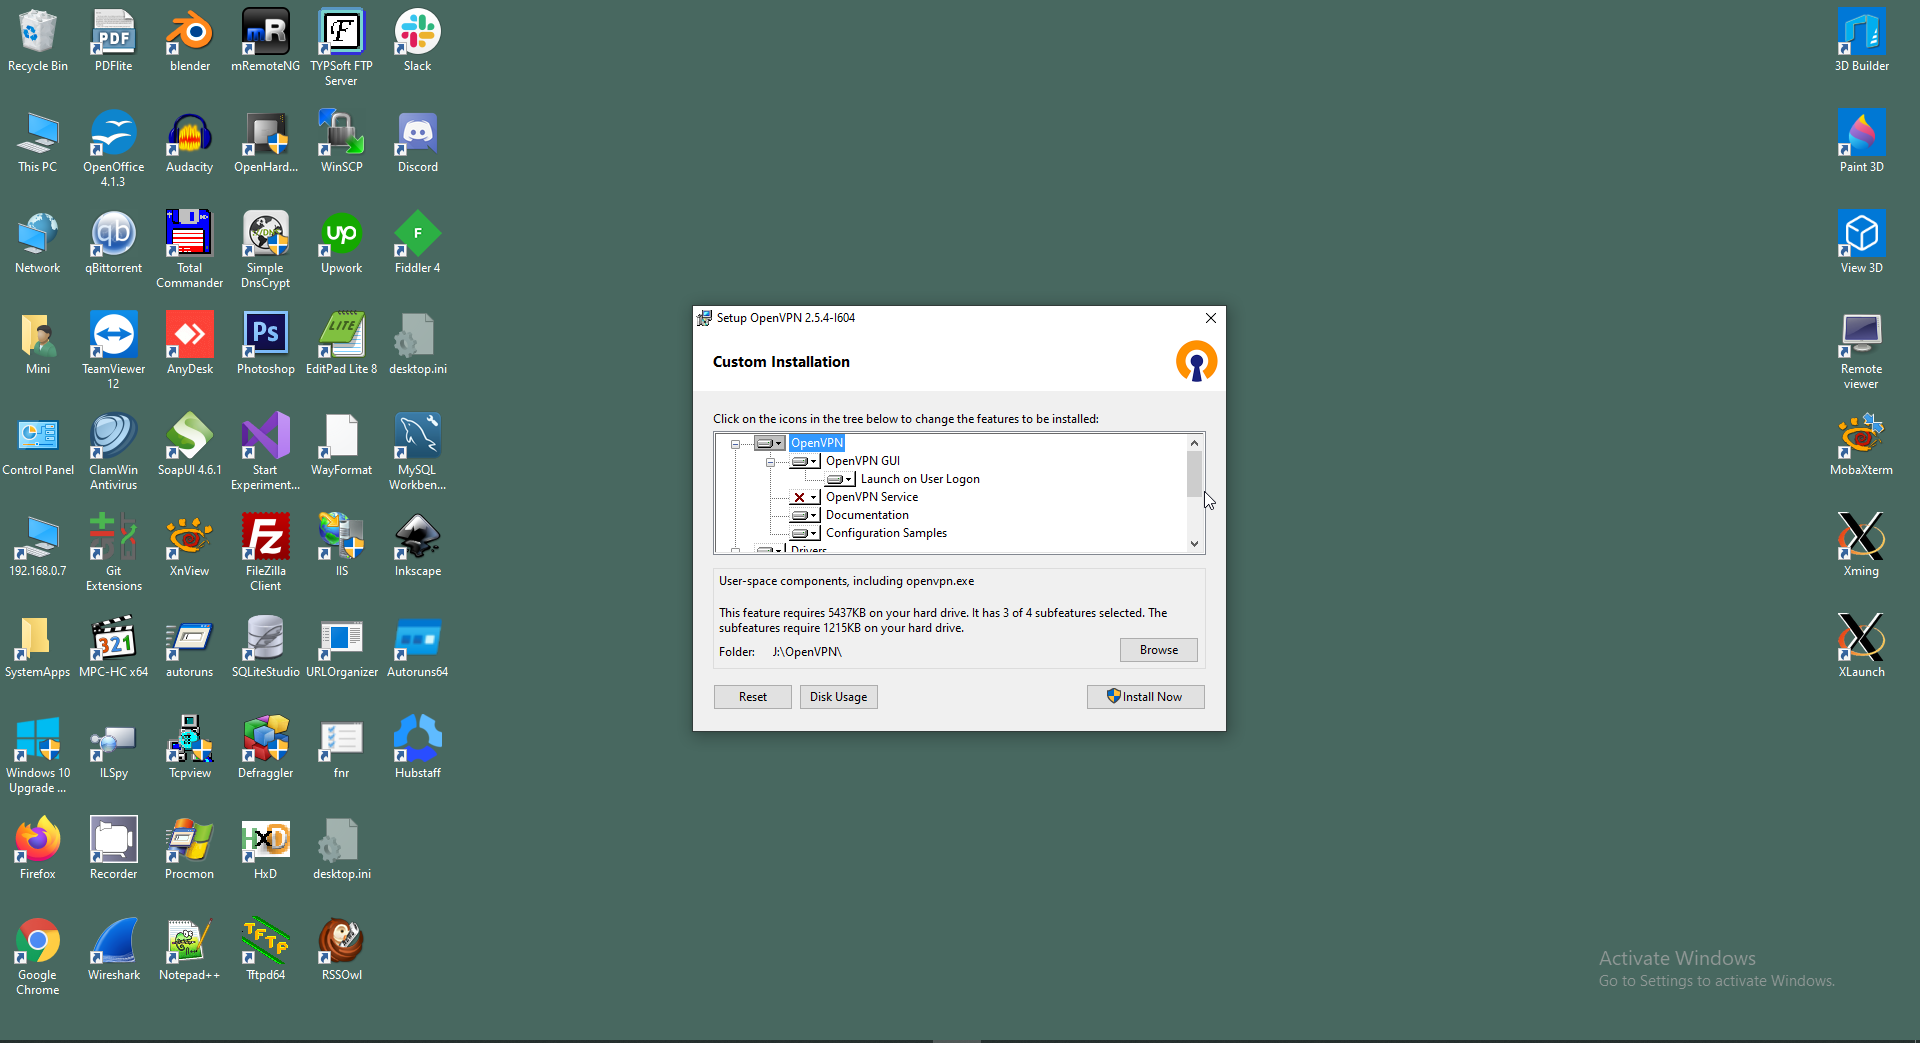Open Configuration Samples feature state dropdown

[x=805, y=533]
